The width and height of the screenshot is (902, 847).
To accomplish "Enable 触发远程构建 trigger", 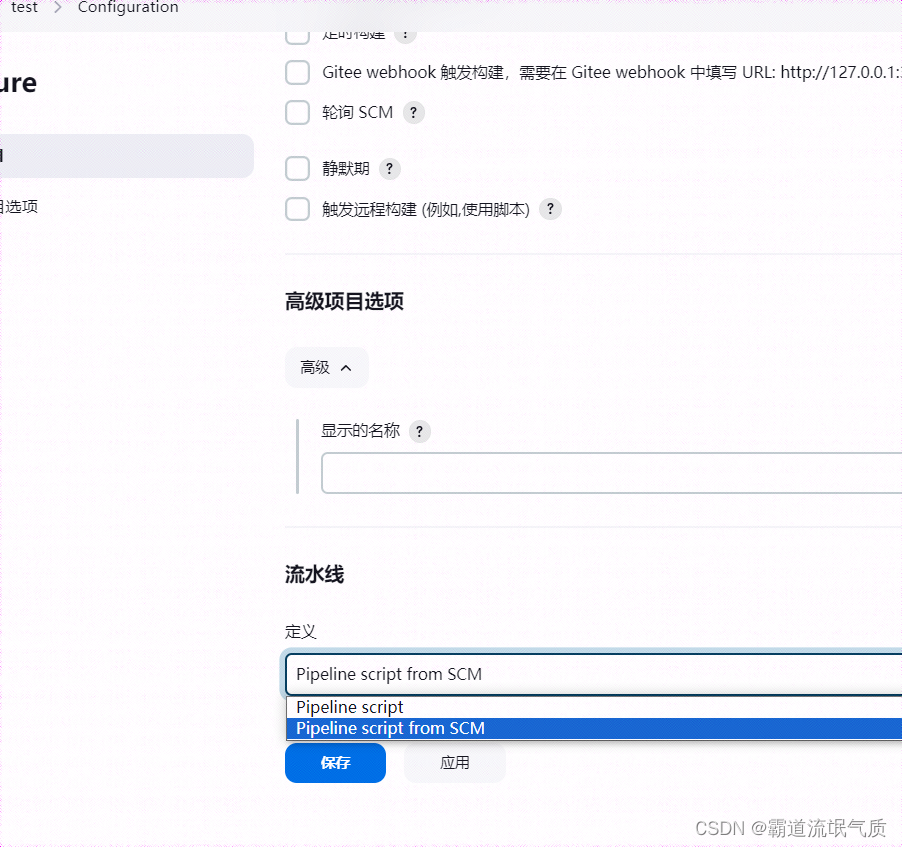I will tap(297, 209).
